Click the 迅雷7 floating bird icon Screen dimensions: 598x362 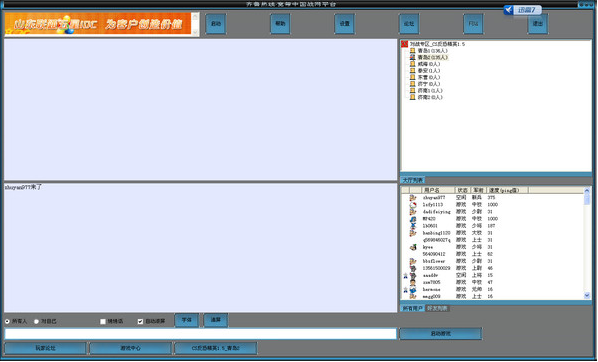tap(508, 10)
